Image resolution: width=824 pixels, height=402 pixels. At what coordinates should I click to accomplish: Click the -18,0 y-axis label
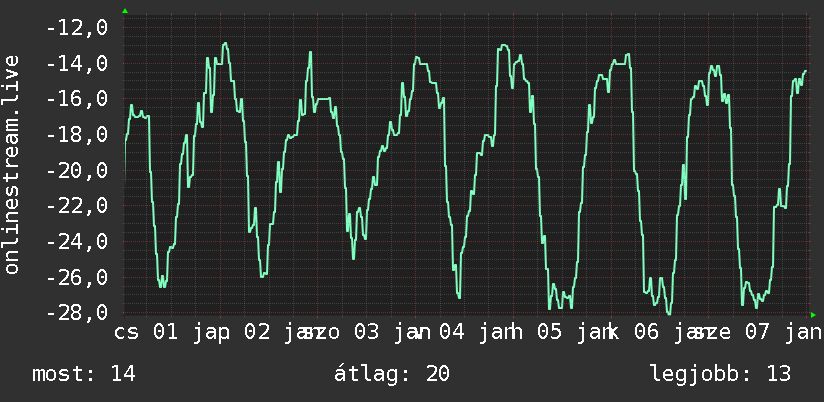click(77, 135)
